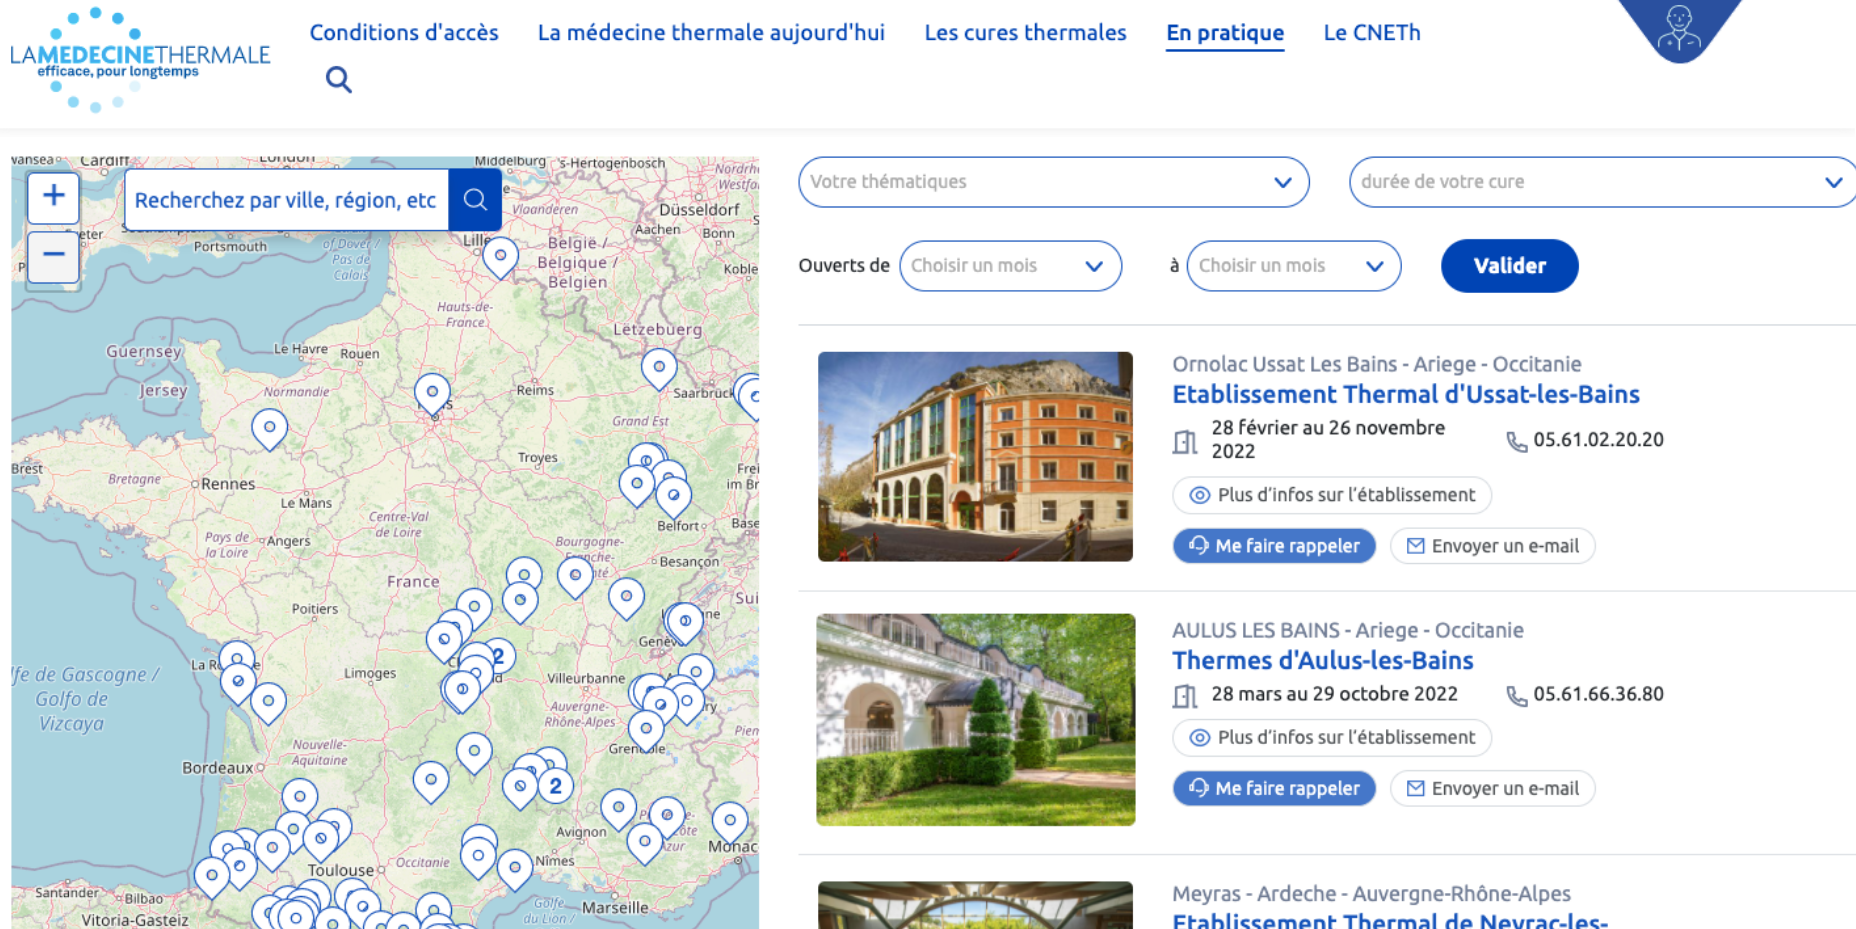Viewport: 1856px width, 929px height.
Task: Open the Ussat-les-Bains building photo
Action: click(975, 456)
